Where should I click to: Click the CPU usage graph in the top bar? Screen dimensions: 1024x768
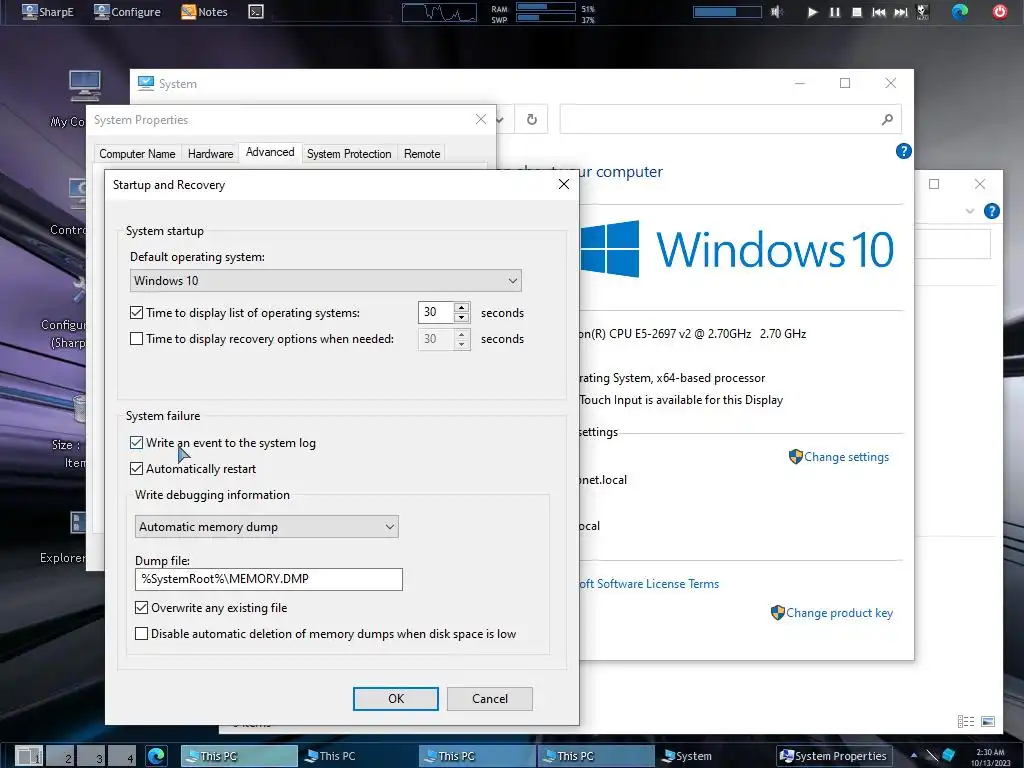point(439,12)
